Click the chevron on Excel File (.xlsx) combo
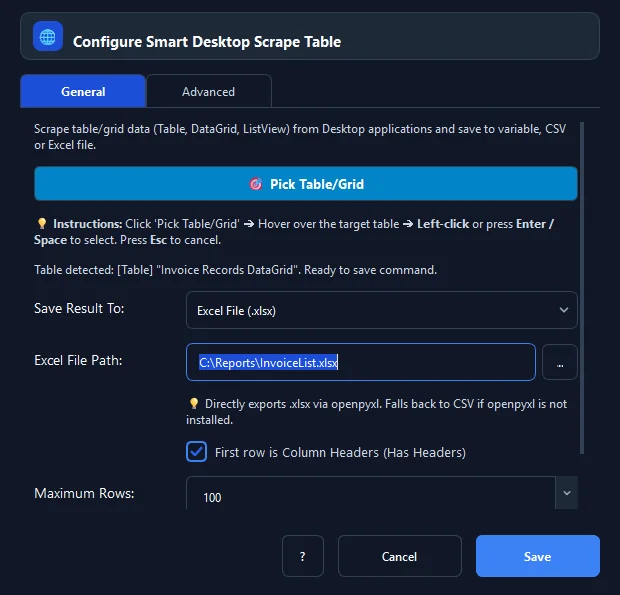The width and height of the screenshot is (620, 595). coord(564,310)
